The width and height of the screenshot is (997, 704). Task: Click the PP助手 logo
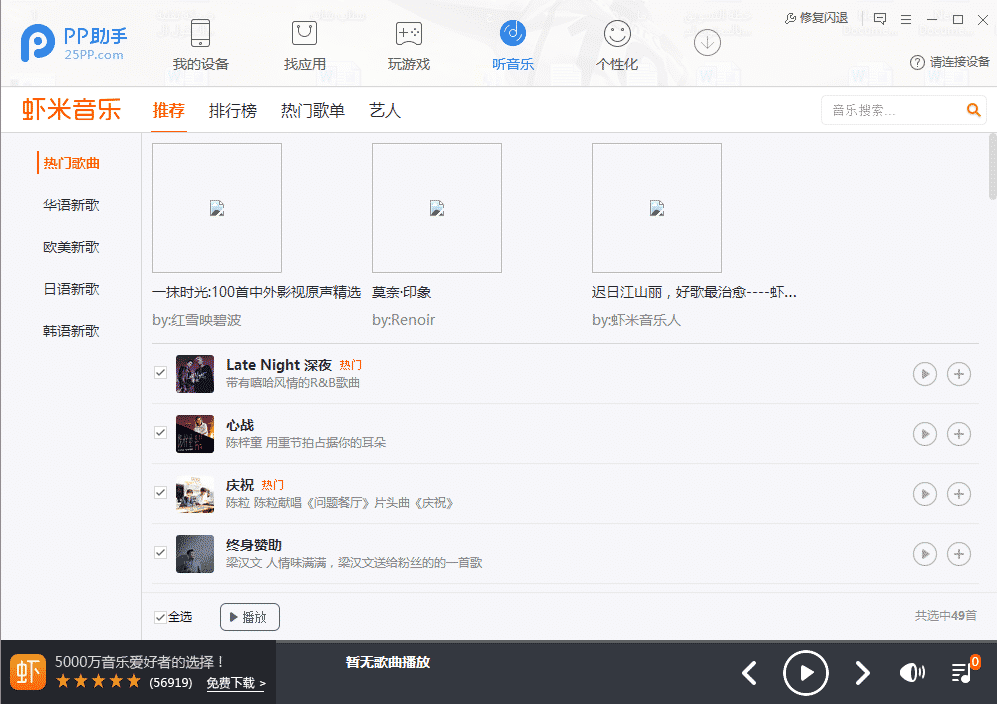point(74,43)
